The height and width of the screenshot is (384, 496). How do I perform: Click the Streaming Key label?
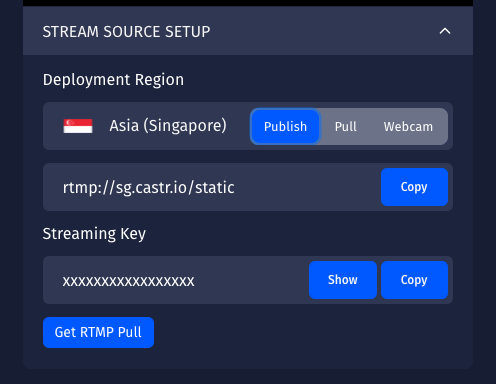coord(94,233)
